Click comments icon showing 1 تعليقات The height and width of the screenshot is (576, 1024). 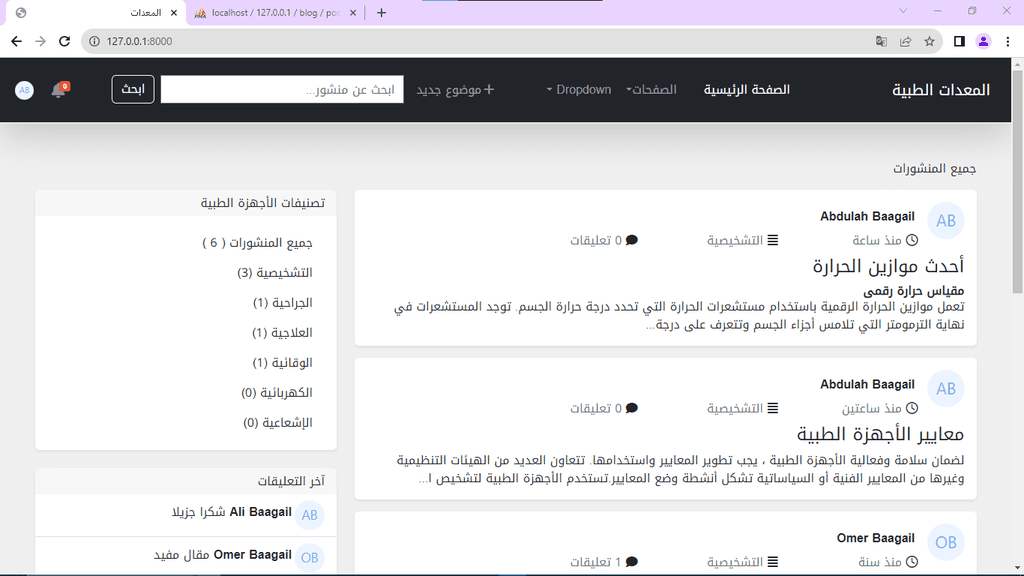(632, 561)
